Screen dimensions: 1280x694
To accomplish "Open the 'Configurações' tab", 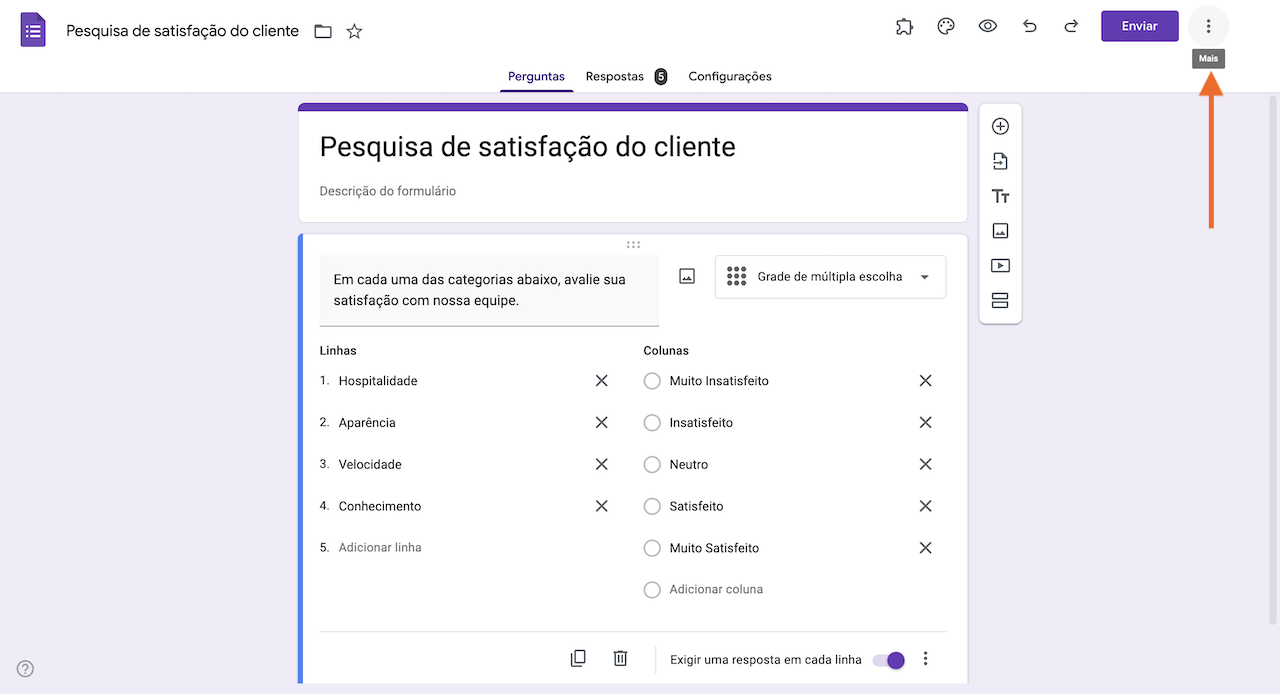I will pos(730,76).
